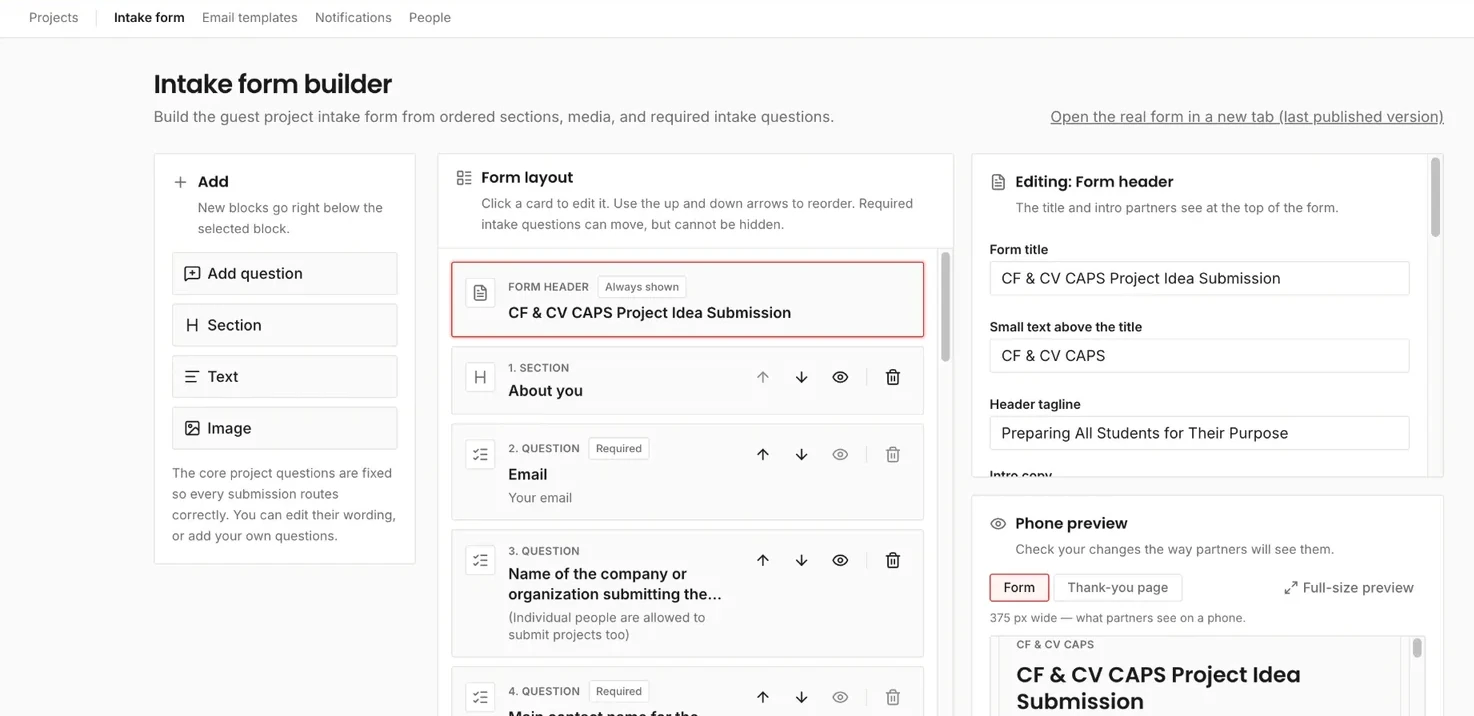
Task: Move company name question down
Action: (x=802, y=560)
